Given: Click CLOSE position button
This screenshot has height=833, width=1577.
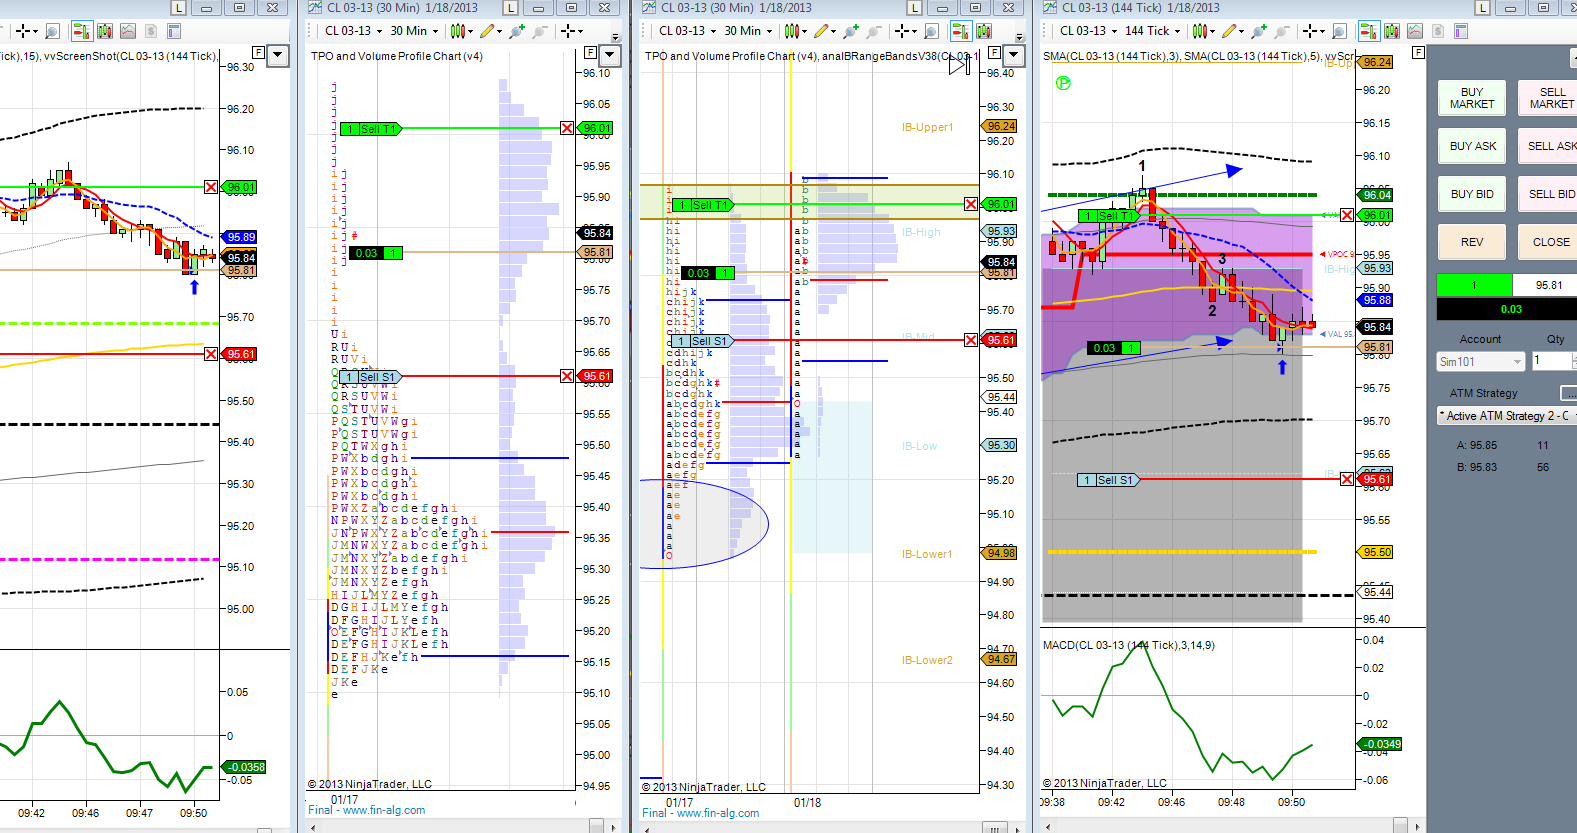Looking at the screenshot, I should tap(1548, 242).
